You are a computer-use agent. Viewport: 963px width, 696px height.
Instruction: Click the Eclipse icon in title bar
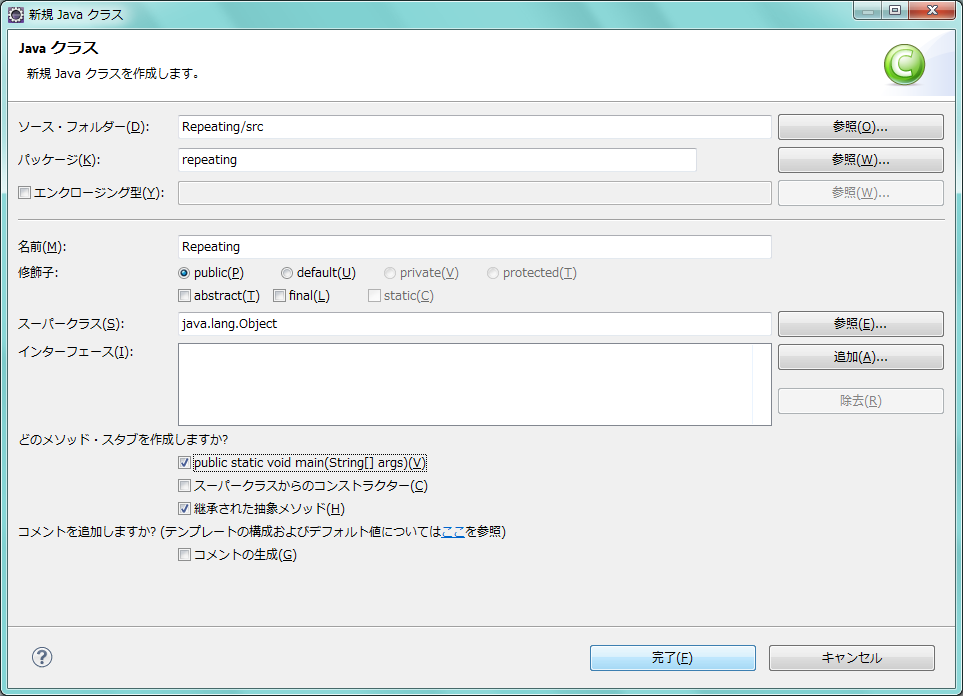click(16, 15)
